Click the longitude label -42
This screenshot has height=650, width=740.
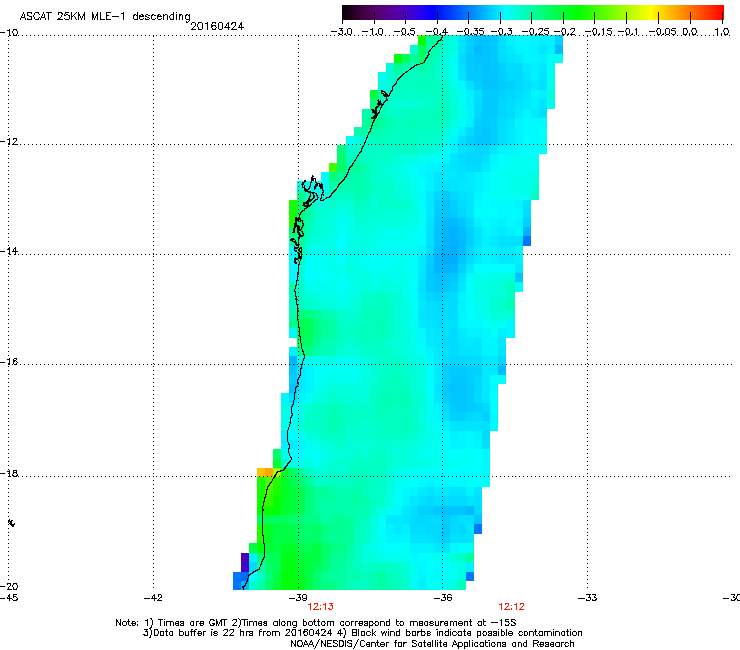pyautogui.click(x=153, y=598)
